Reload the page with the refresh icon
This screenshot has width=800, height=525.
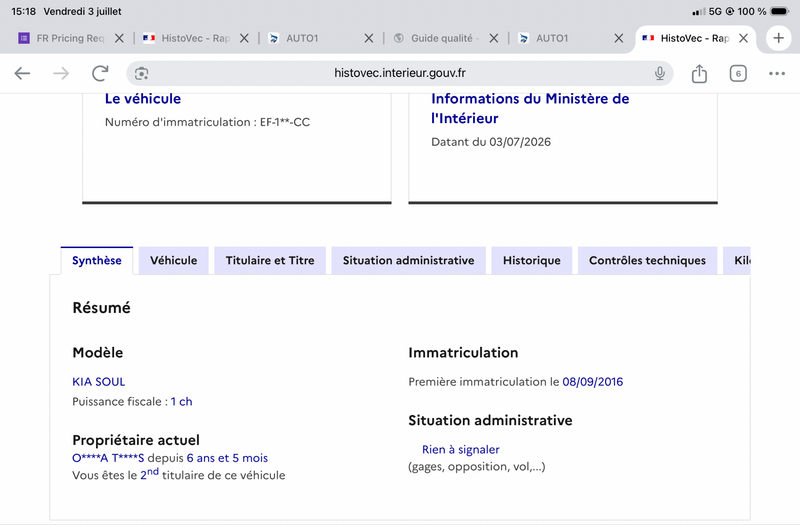(x=100, y=73)
